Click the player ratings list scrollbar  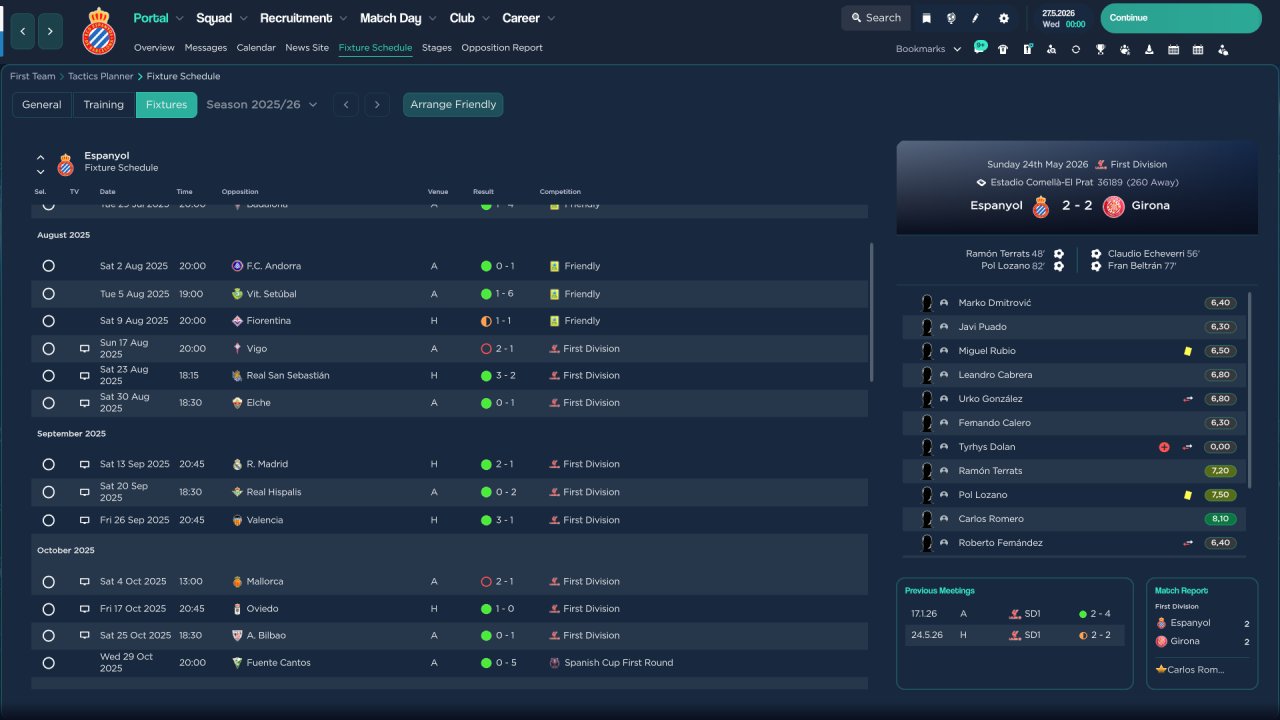point(1250,390)
